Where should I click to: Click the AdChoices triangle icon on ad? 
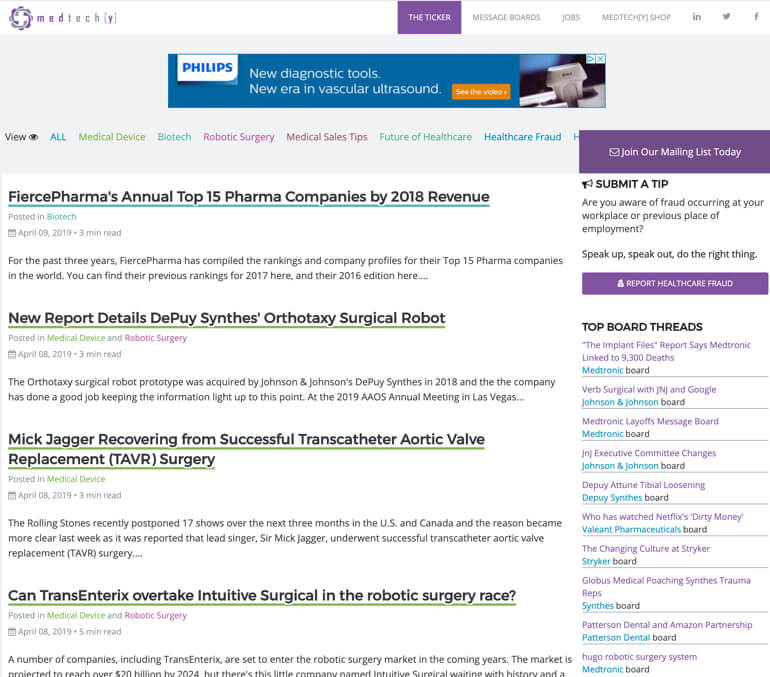coord(590,59)
